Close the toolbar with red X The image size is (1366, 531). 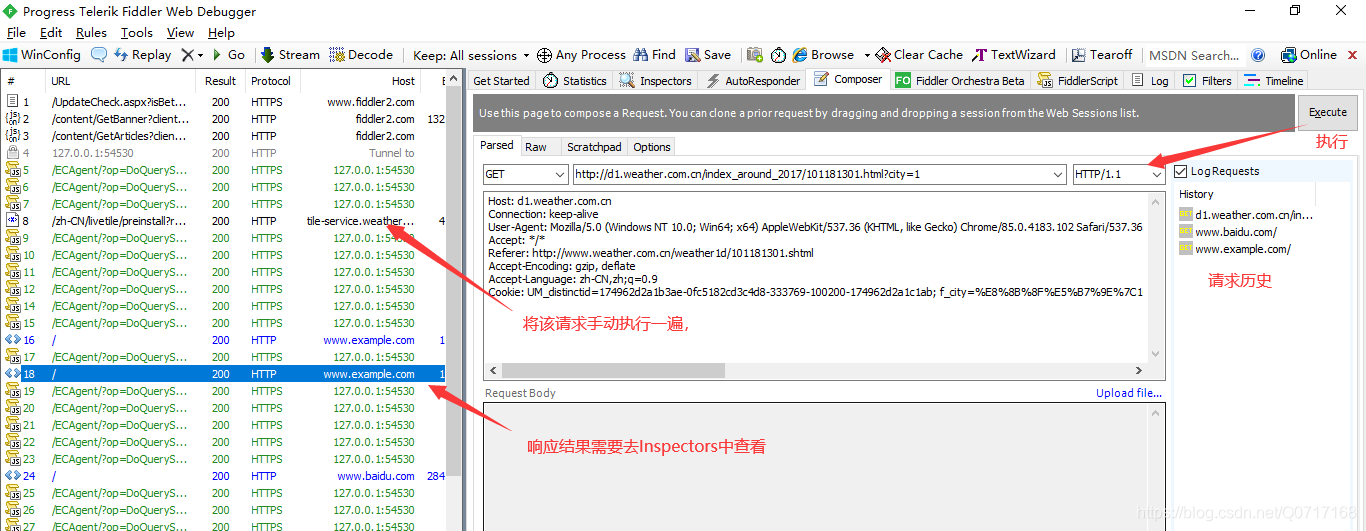[x=1353, y=55]
